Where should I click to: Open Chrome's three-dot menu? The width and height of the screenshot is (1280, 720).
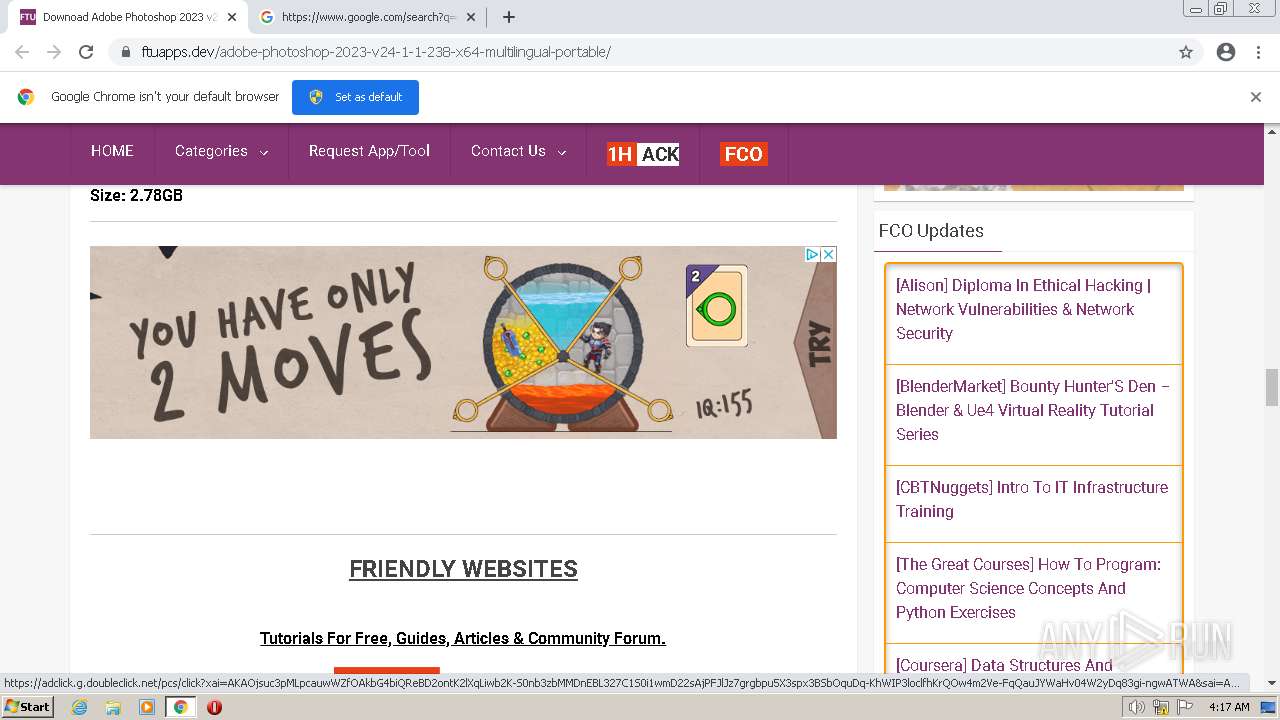point(1258,52)
